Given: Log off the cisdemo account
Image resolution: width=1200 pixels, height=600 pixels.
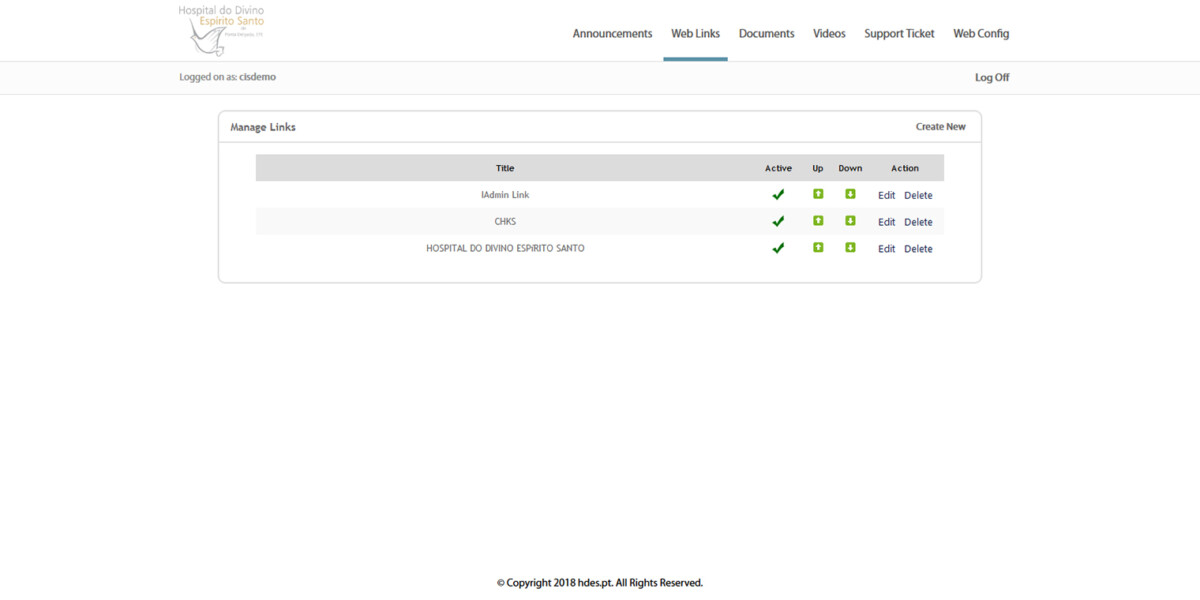Looking at the screenshot, I should tap(991, 77).
